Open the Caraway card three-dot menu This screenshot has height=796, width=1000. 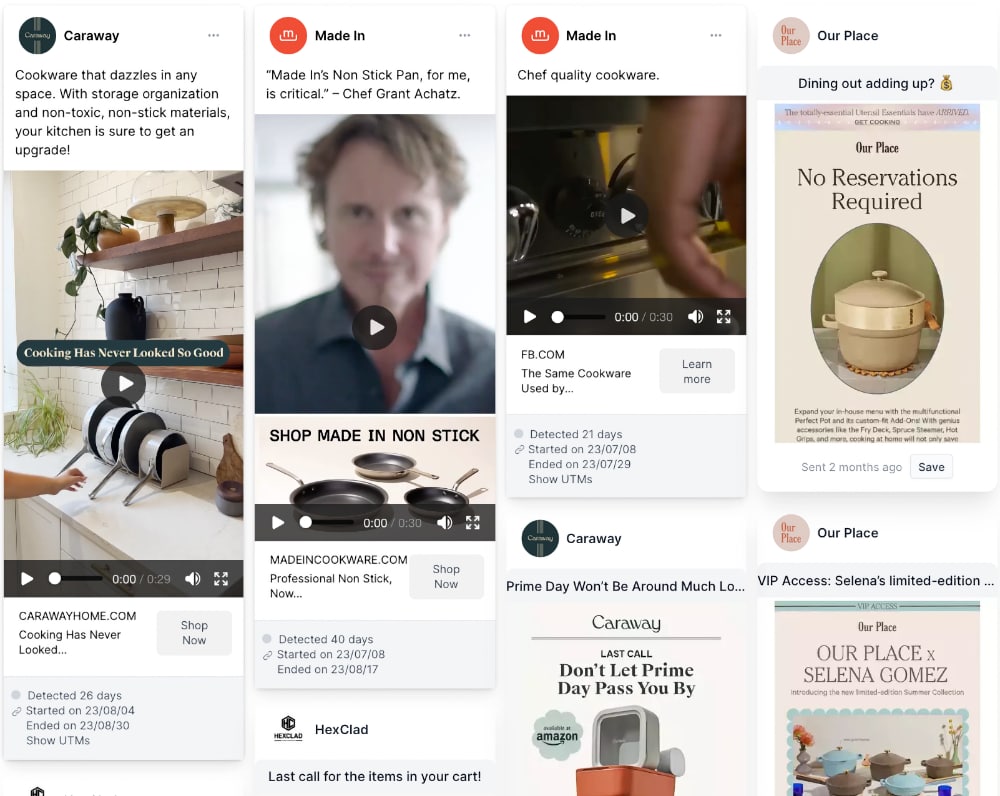(x=214, y=35)
